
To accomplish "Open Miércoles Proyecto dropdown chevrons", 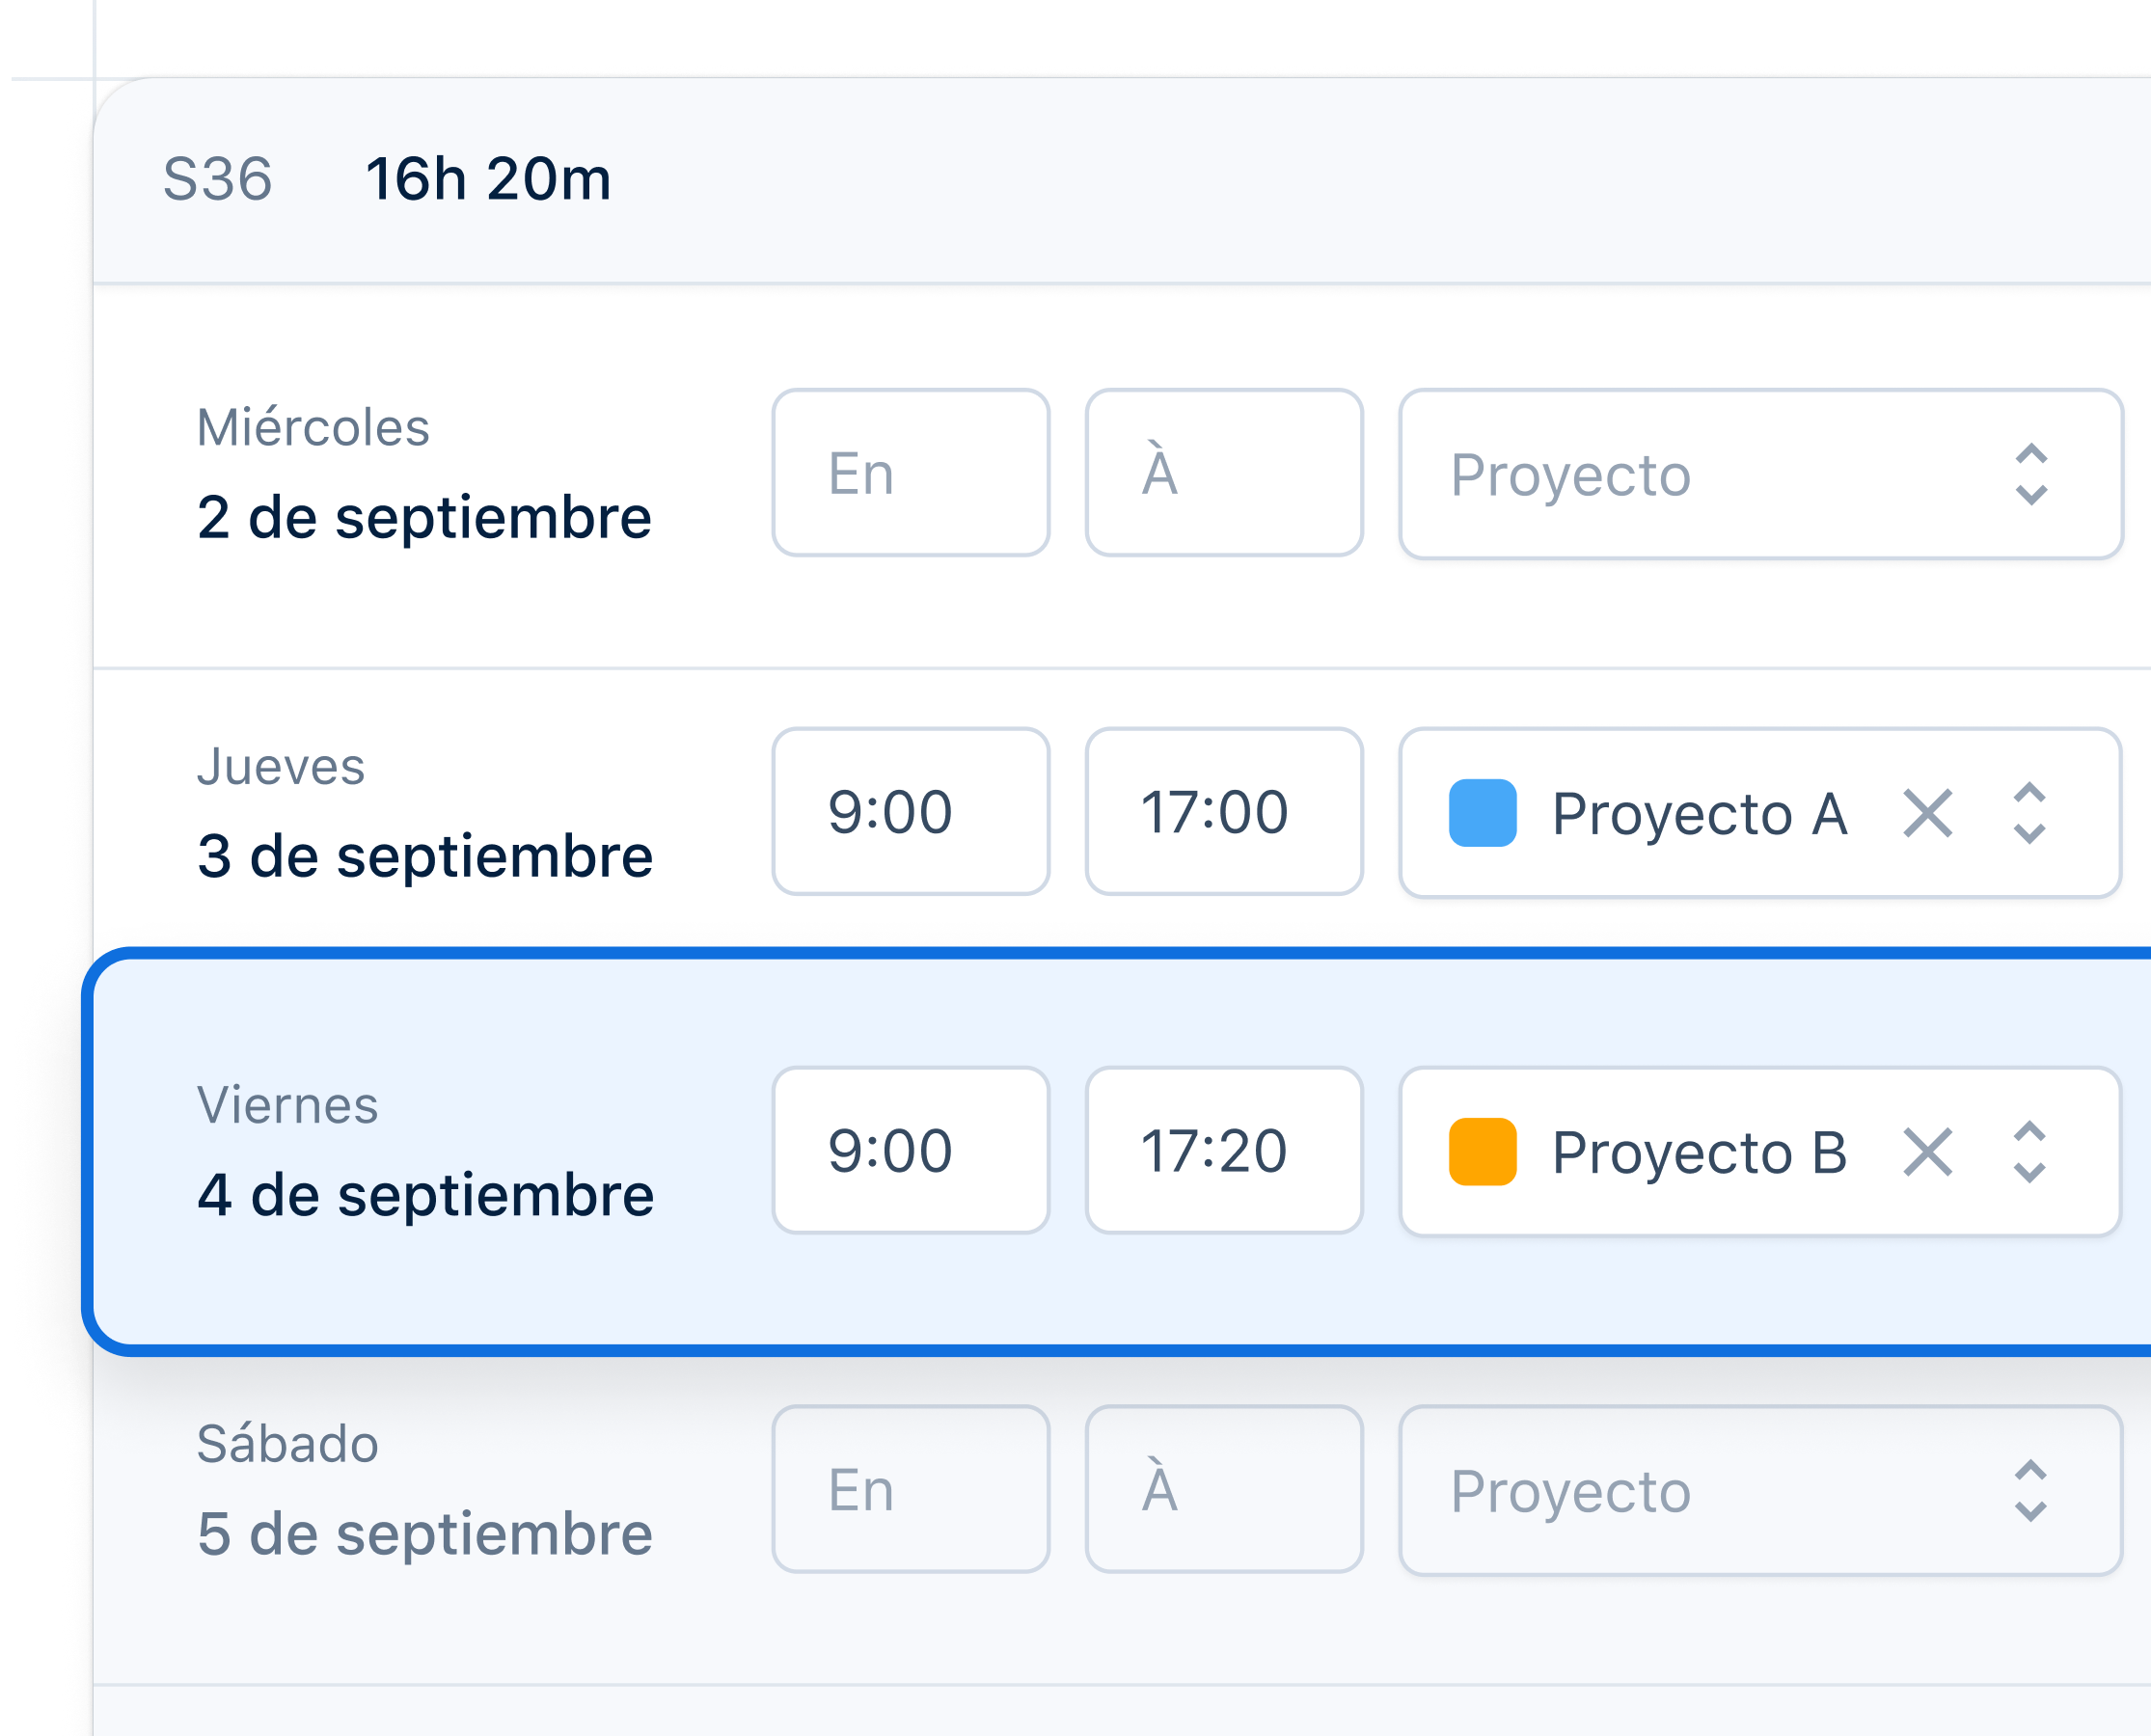I will click(x=2030, y=474).
